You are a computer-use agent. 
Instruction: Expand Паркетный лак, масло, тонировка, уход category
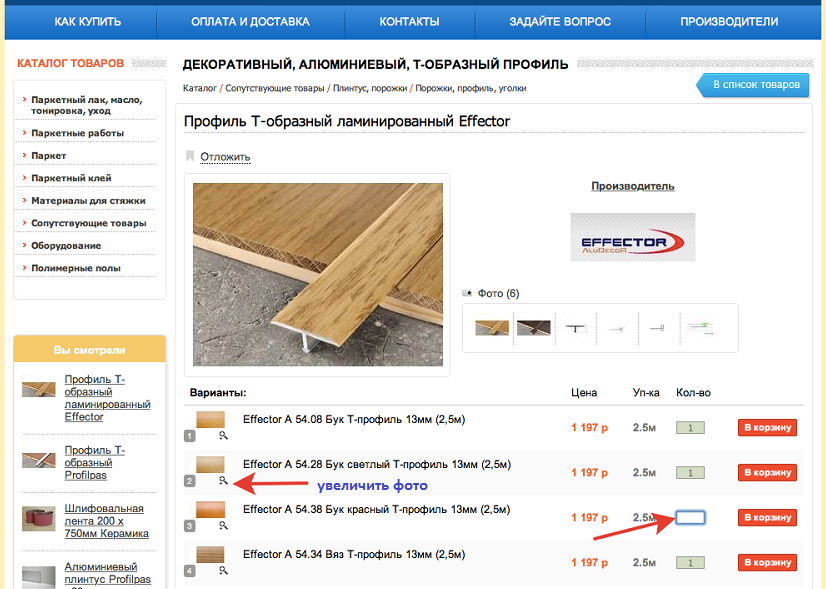pos(86,105)
